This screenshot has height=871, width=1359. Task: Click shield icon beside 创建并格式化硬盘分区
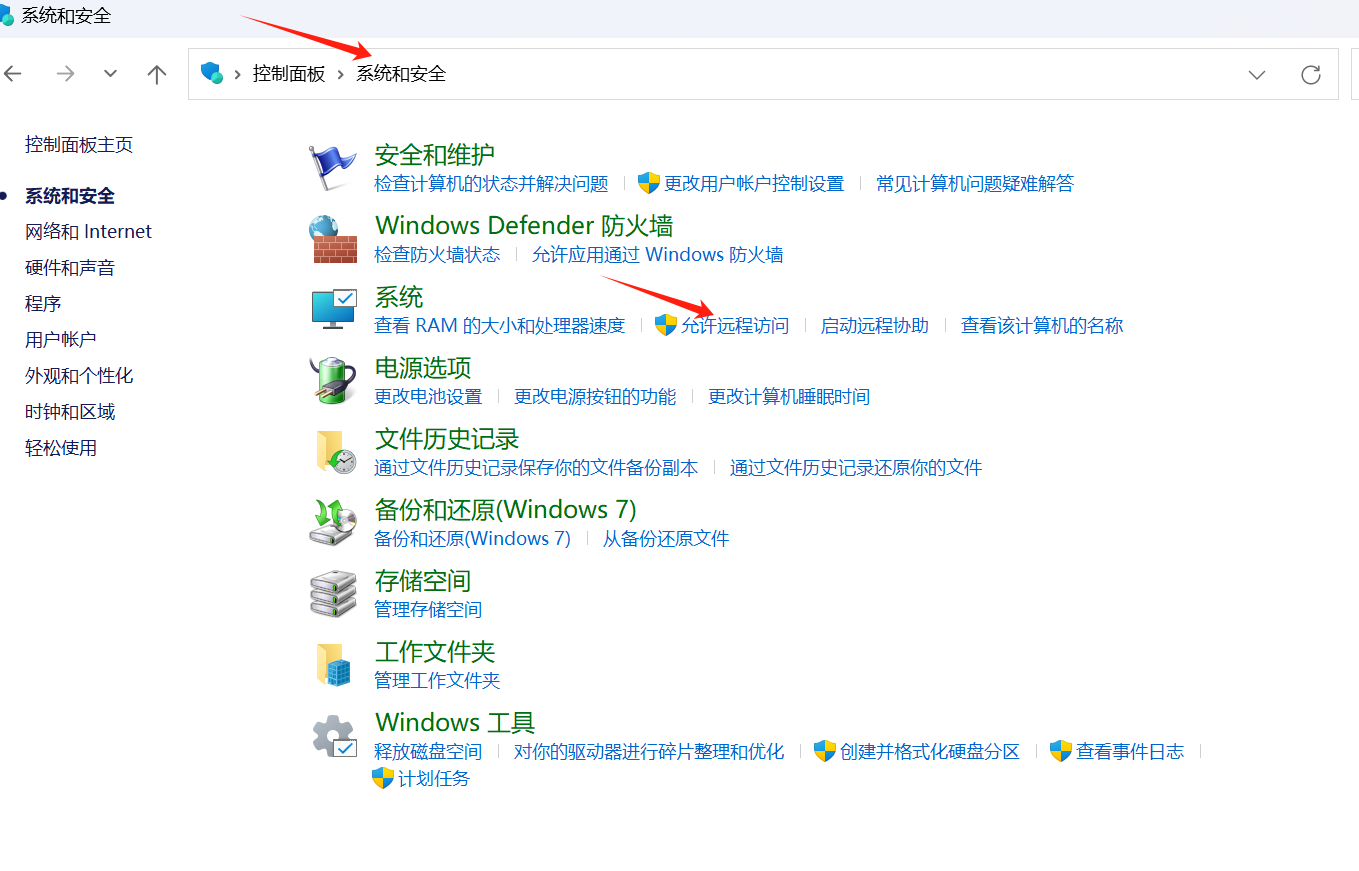825,751
